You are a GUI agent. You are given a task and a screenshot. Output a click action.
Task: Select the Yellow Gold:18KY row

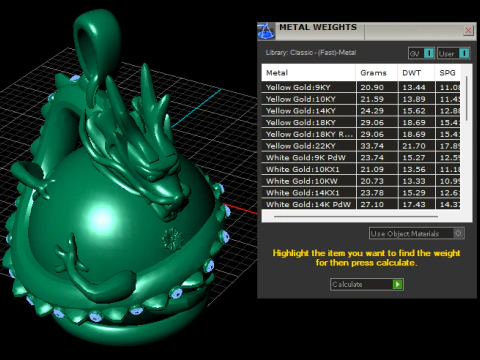tap(361, 122)
